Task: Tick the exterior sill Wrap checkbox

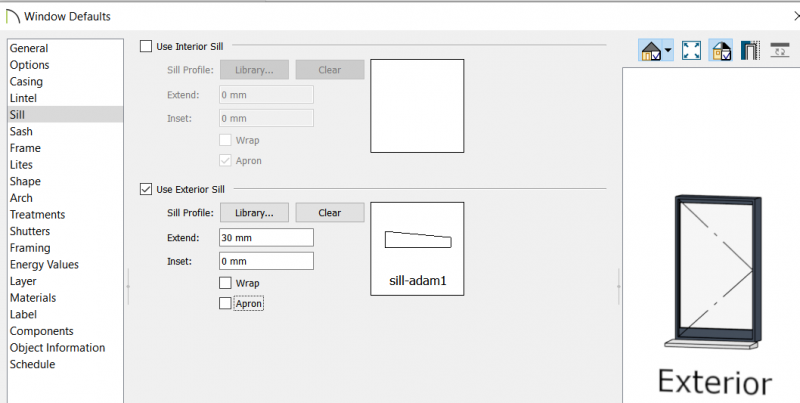Action: pos(225,283)
